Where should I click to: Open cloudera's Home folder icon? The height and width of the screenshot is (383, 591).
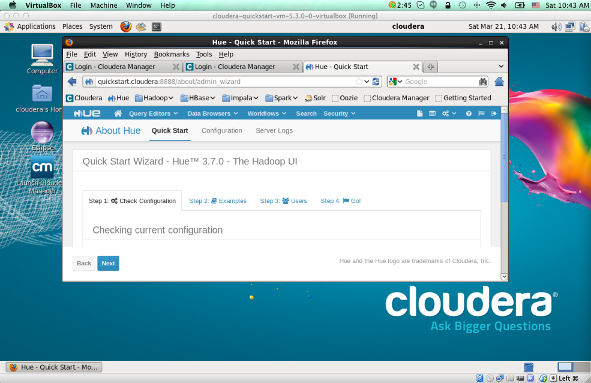tap(42, 98)
